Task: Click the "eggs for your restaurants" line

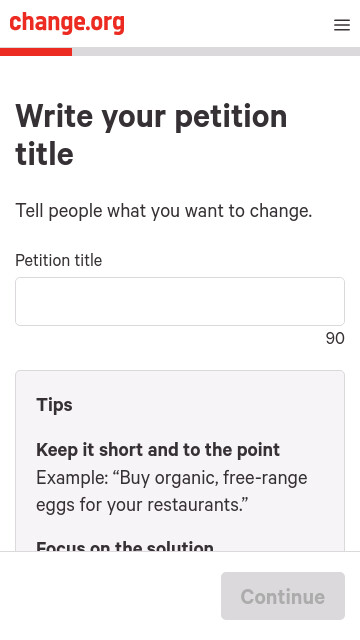Action: 142,505
